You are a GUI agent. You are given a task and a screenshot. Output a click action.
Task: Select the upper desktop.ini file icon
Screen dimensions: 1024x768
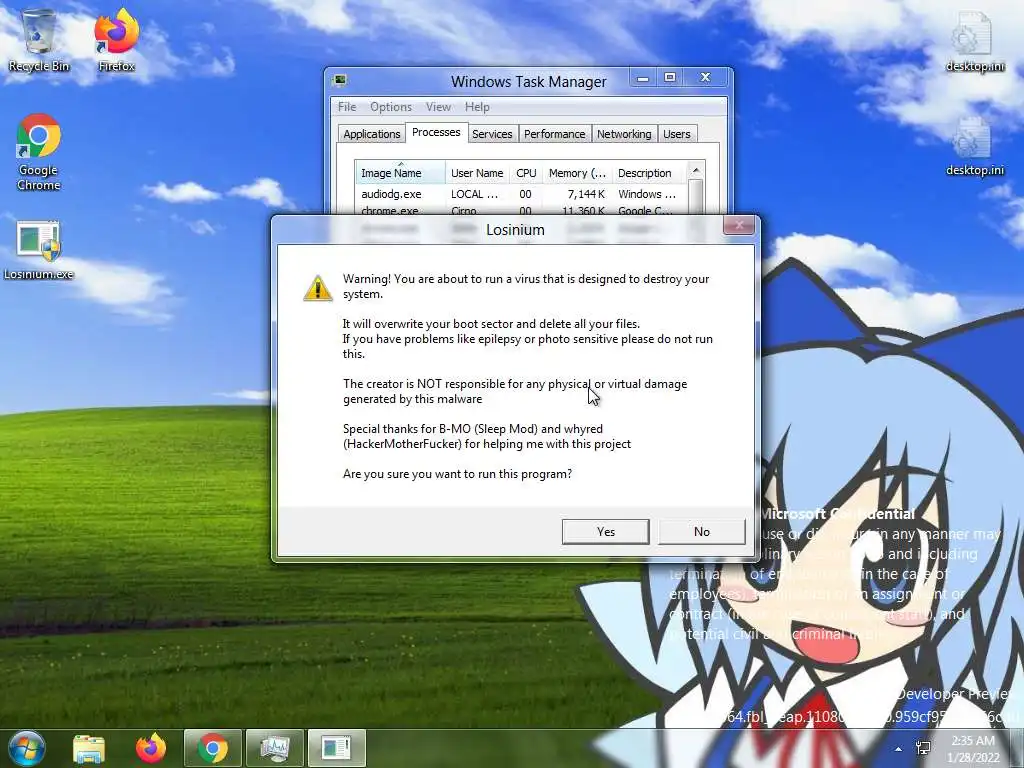pos(974,42)
